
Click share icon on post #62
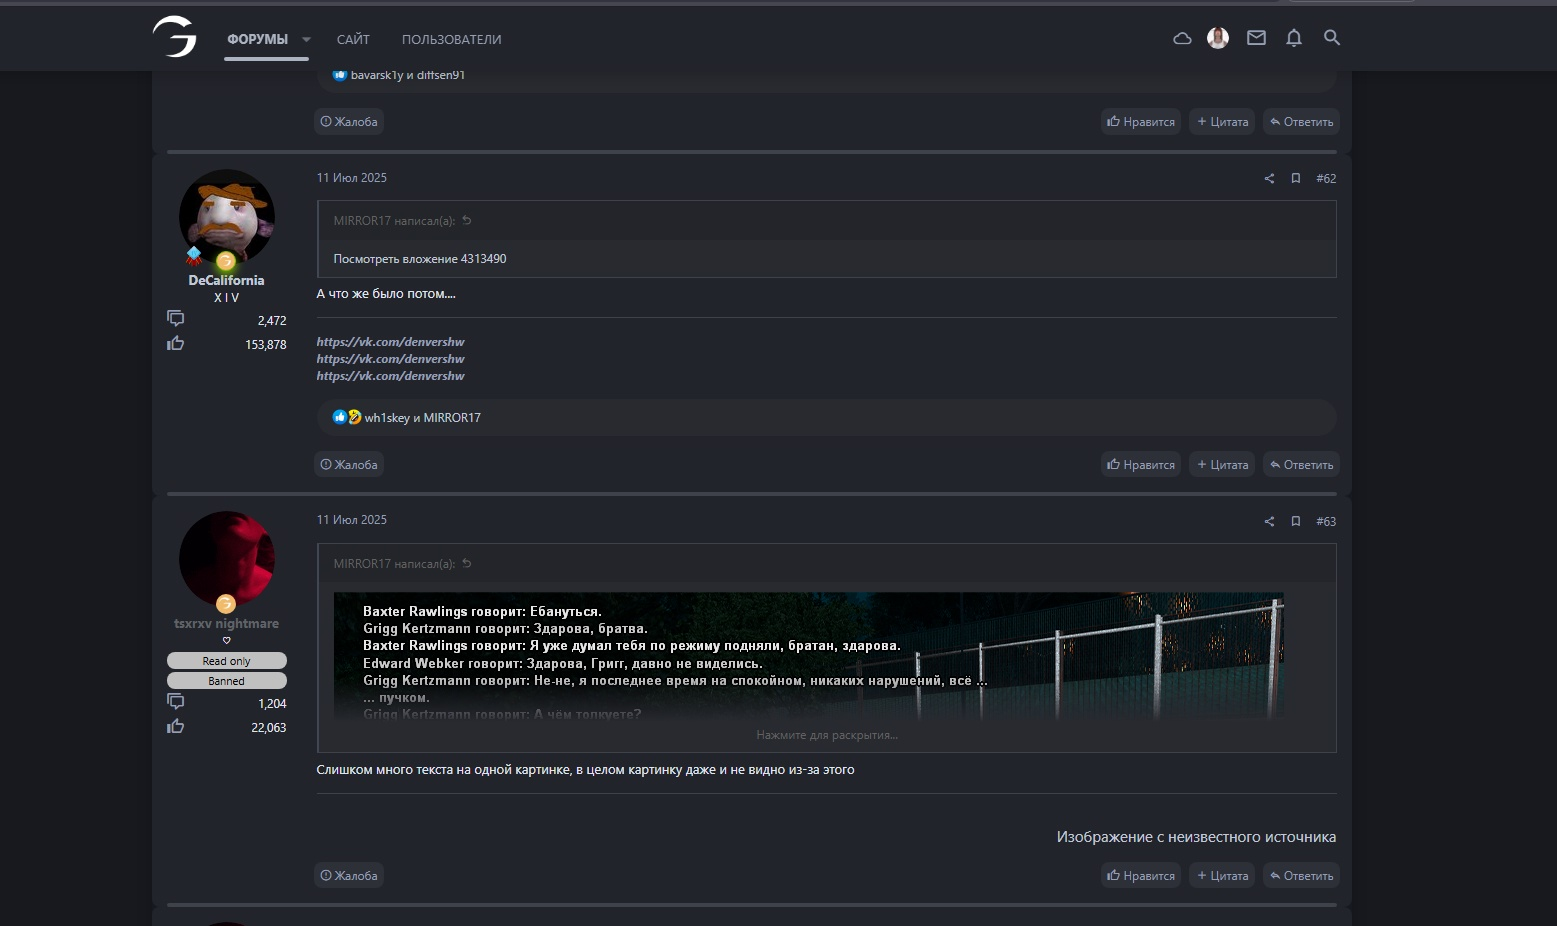[x=1269, y=179]
